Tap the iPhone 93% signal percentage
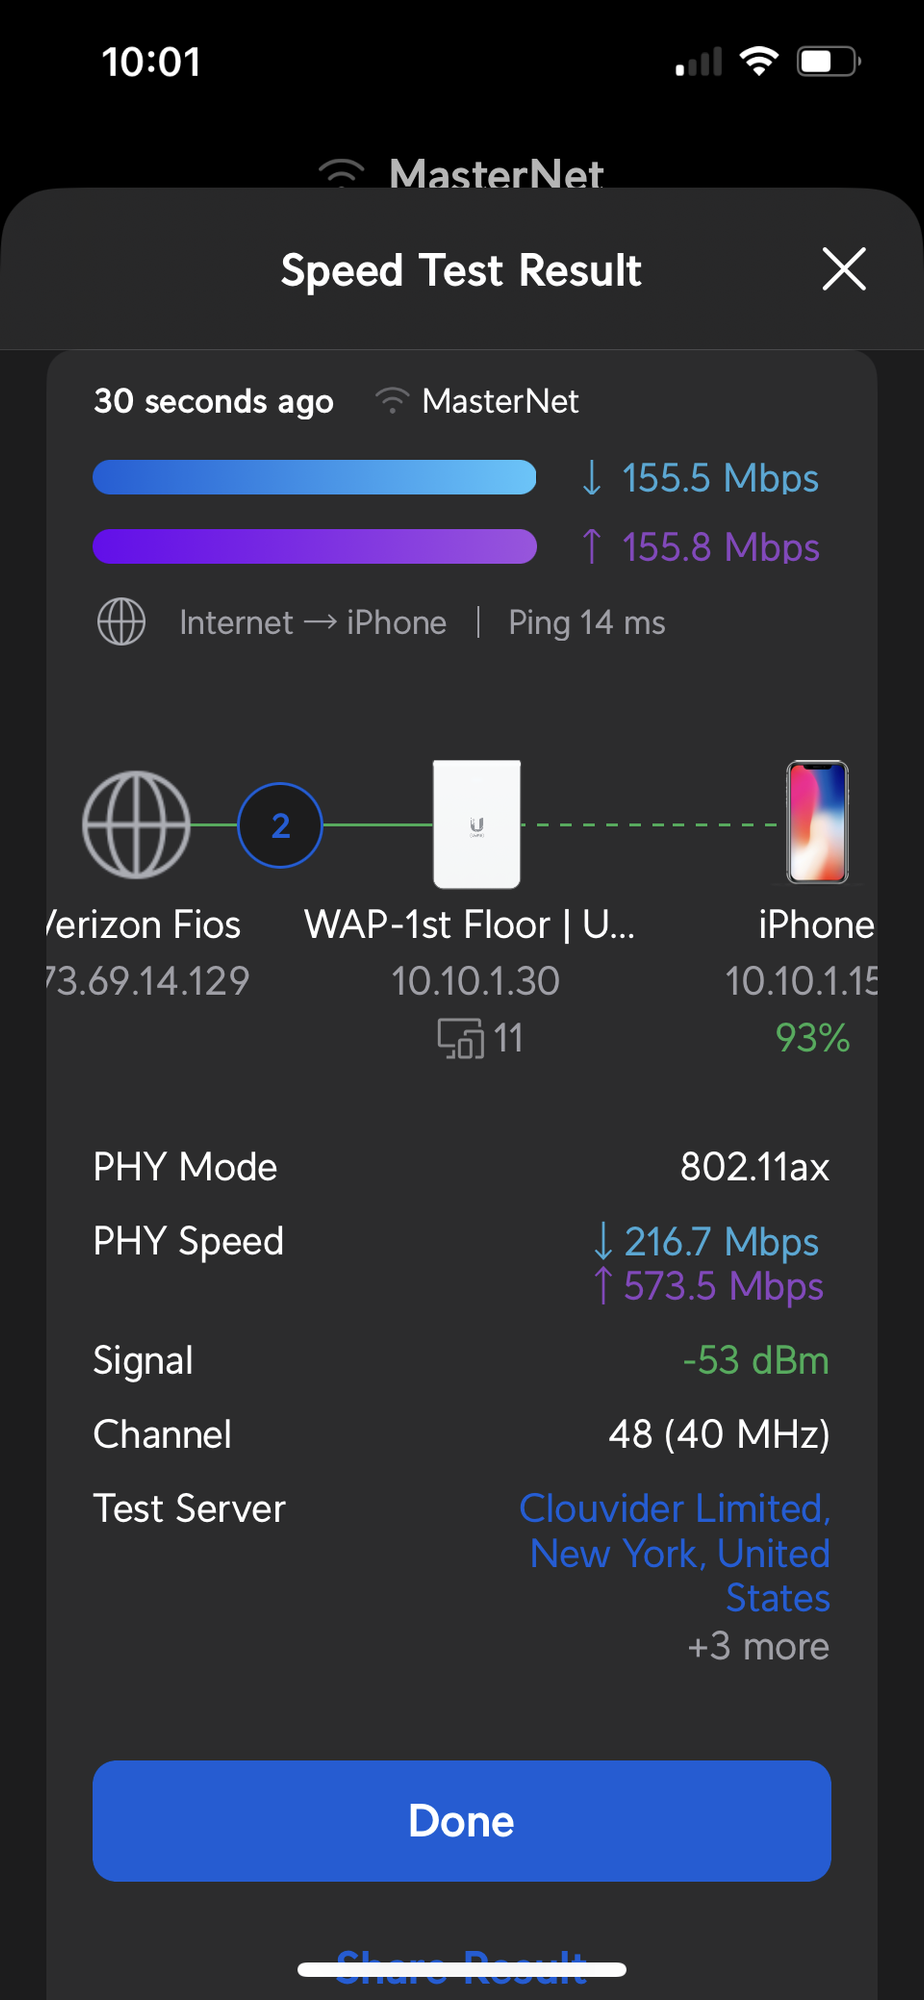The width and height of the screenshot is (924, 2000). click(812, 1038)
